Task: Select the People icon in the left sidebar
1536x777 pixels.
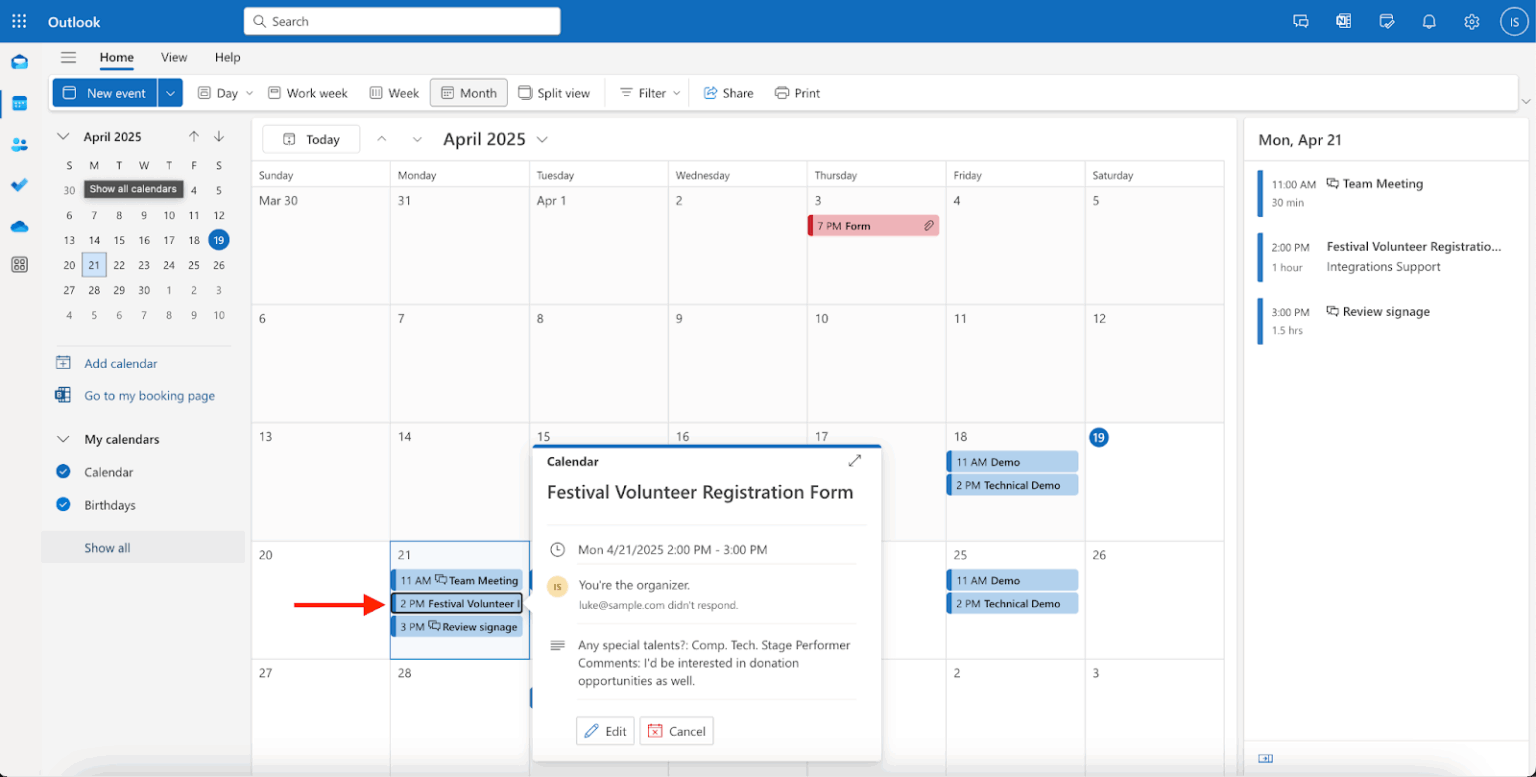Action: [19, 144]
